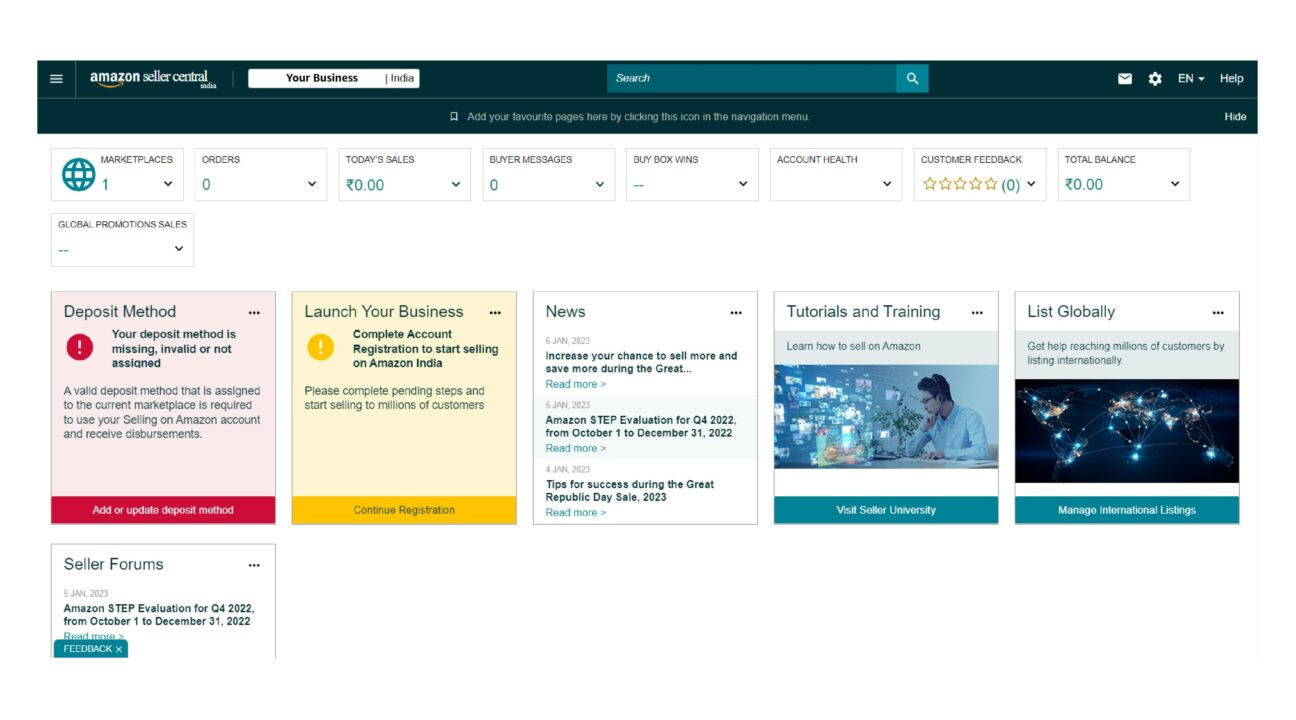Expand the Orders dropdown
The height and width of the screenshot is (720, 1296).
point(310,184)
